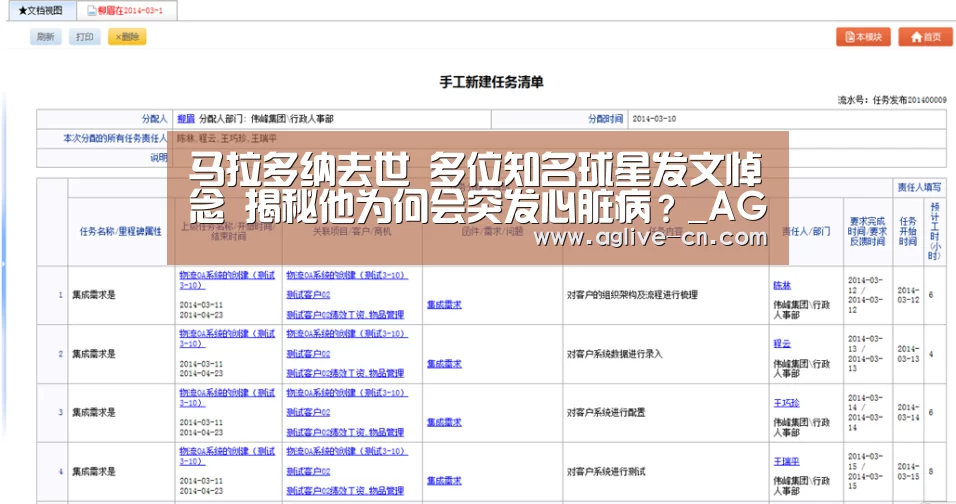Screen dimensions: 956x504
Task: Open 王瑞平 responsible person link
Action: [786, 461]
